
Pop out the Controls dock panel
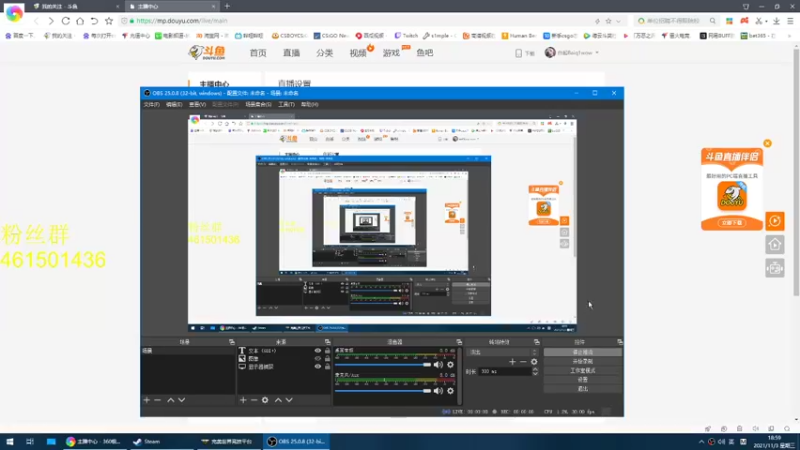[620, 342]
